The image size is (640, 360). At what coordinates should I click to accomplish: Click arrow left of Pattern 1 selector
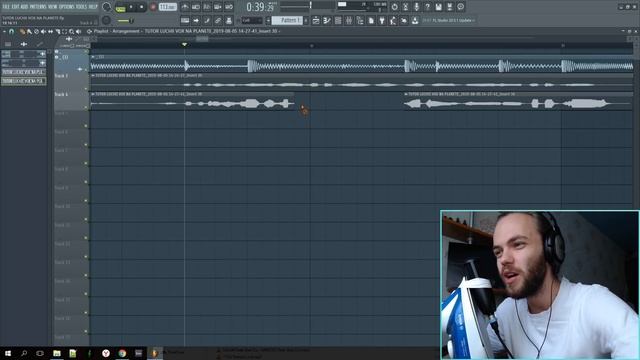(x=268, y=20)
